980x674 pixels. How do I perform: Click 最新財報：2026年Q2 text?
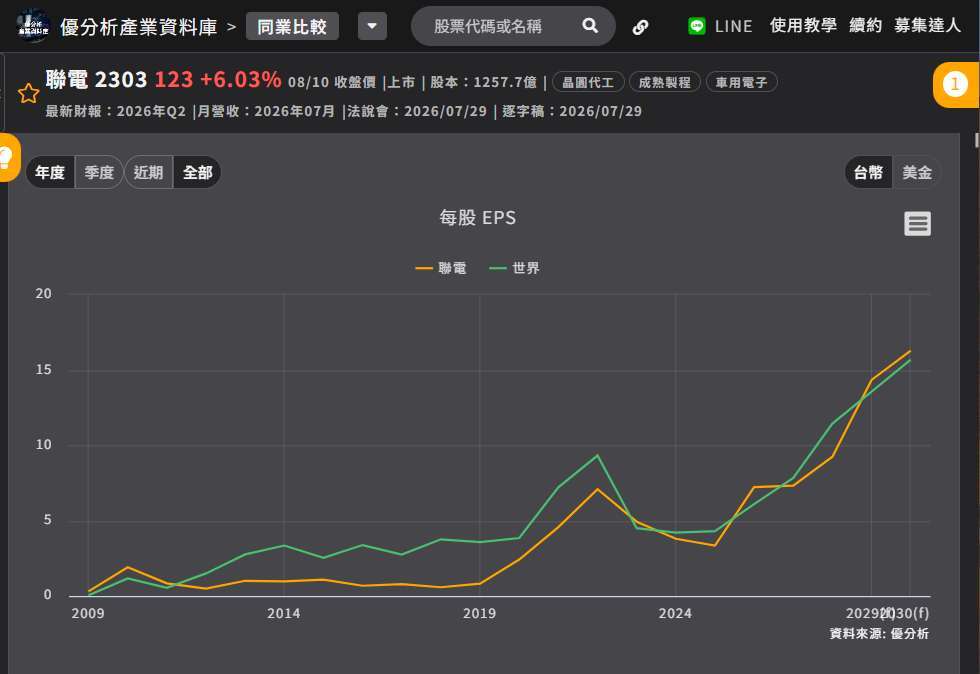pos(116,111)
